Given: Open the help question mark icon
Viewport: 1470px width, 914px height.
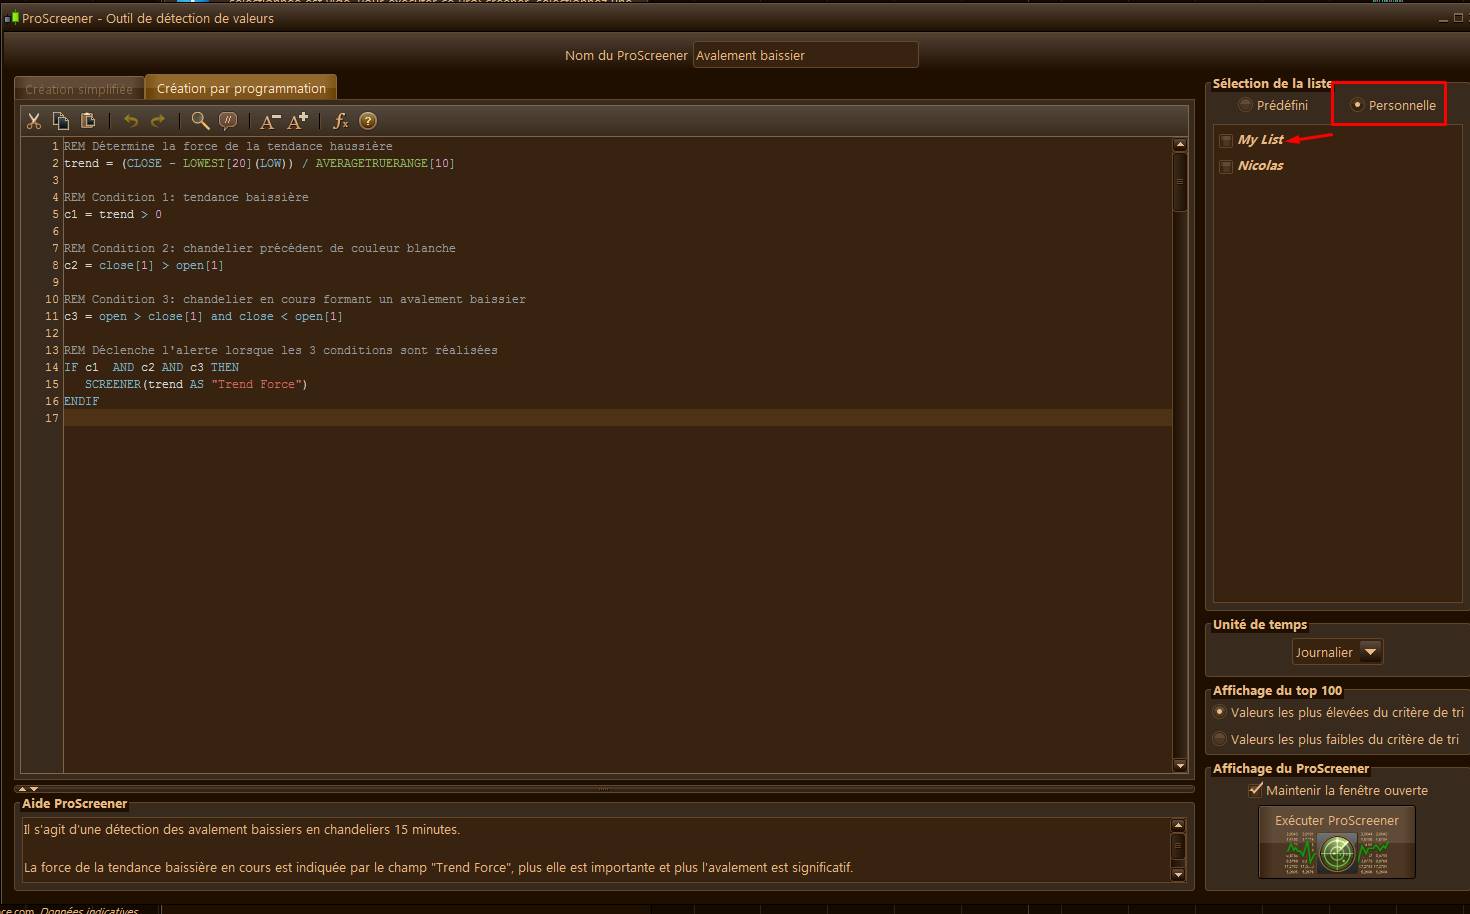Looking at the screenshot, I should point(368,121).
